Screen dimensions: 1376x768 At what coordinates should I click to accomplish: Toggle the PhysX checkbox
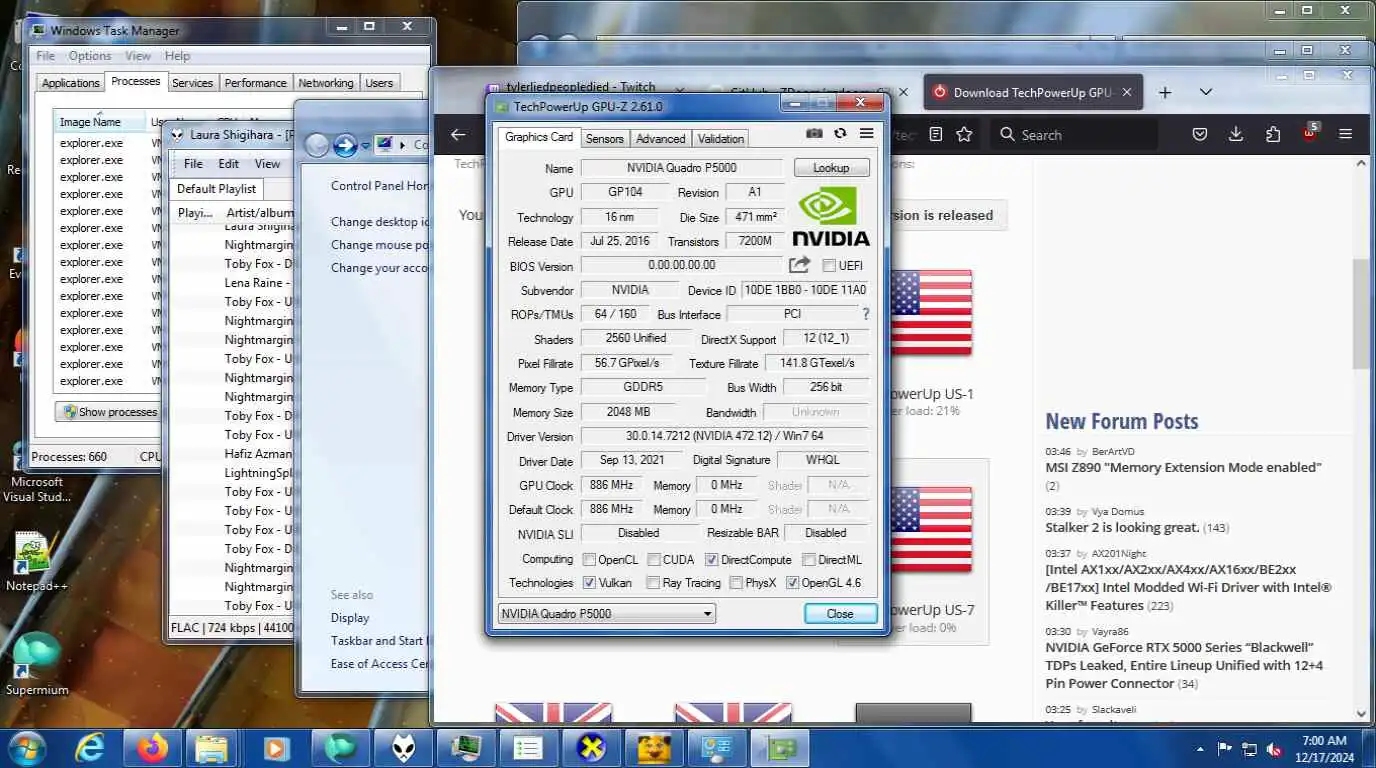click(736, 583)
